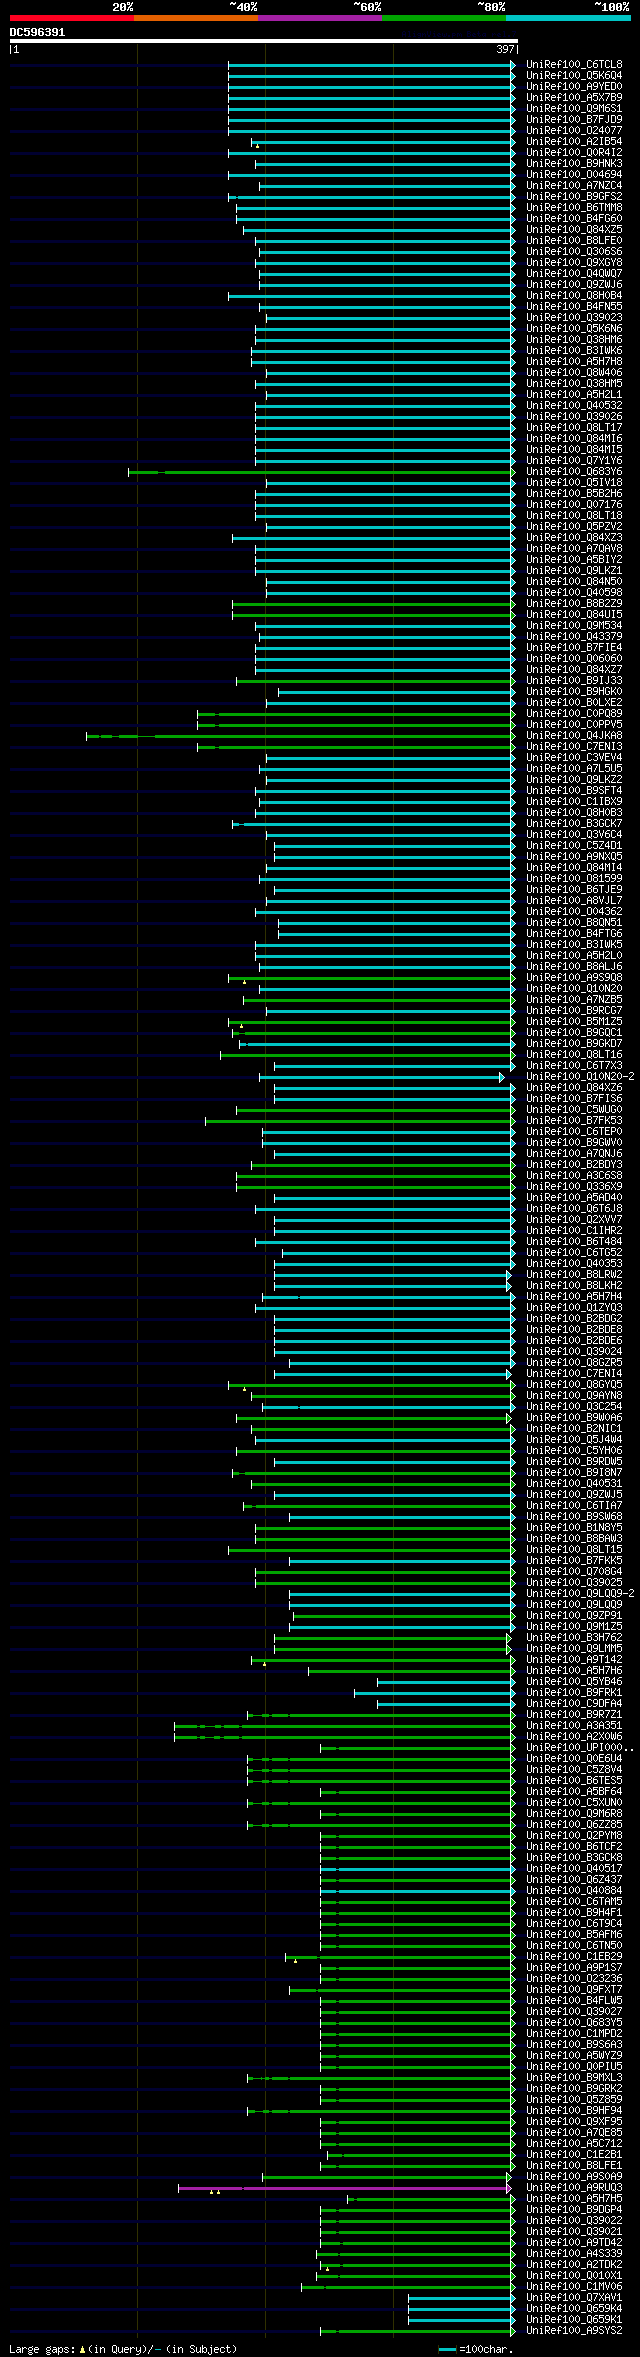Click the UniRef100_Q5IV18 label
The height and width of the screenshot is (2357, 640).
tap(574, 483)
